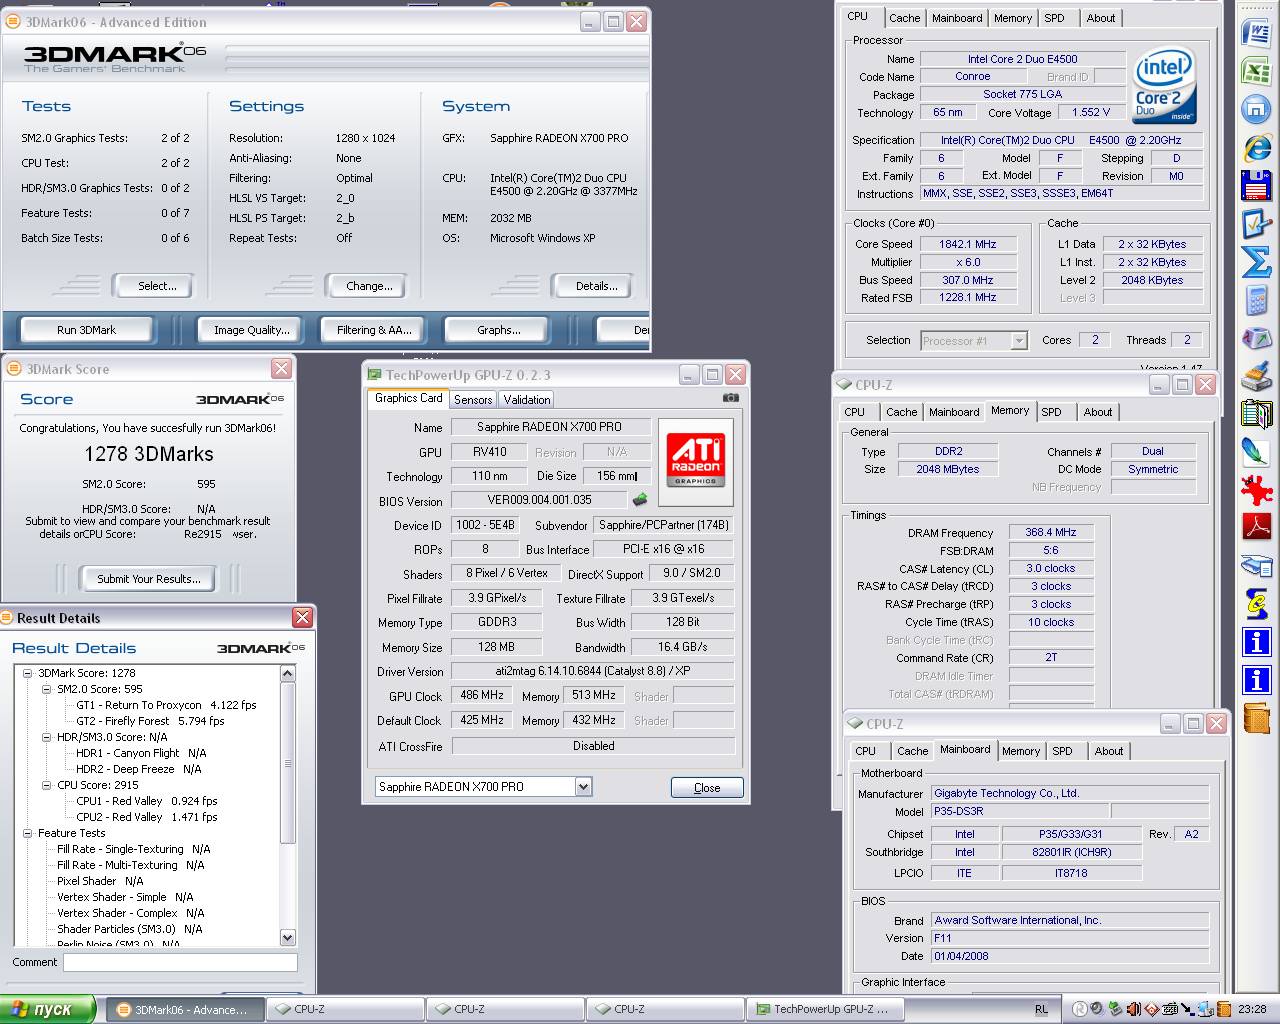Open the blue Sigma icon application
The image size is (1280, 1024).
pos(1256,262)
